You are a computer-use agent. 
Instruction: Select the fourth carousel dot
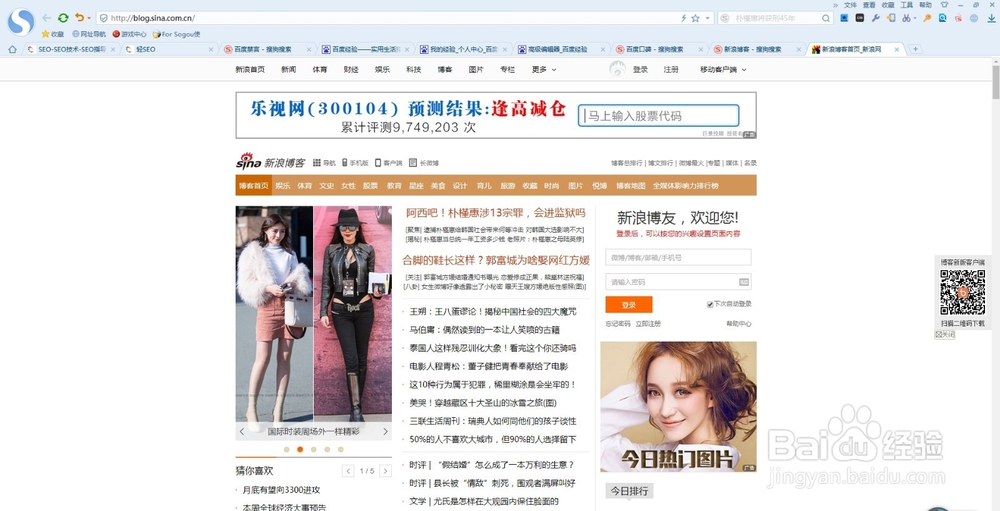327,449
